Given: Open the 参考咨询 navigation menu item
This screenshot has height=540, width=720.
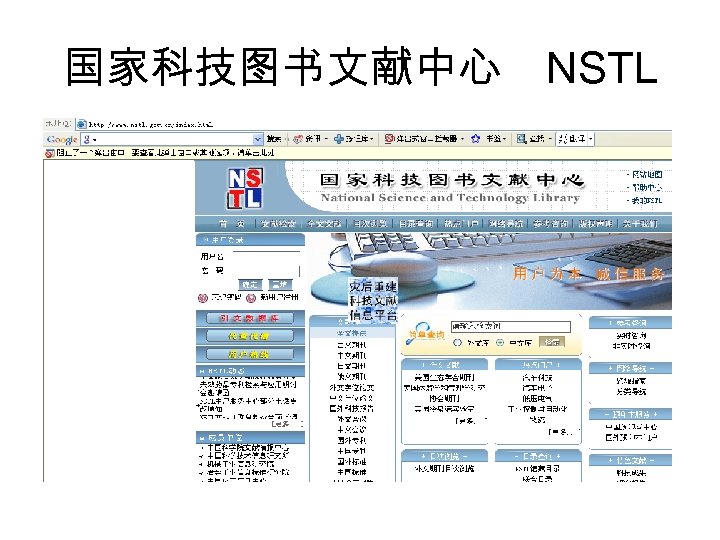Looking at the screenshot, I should pos(551,224).
